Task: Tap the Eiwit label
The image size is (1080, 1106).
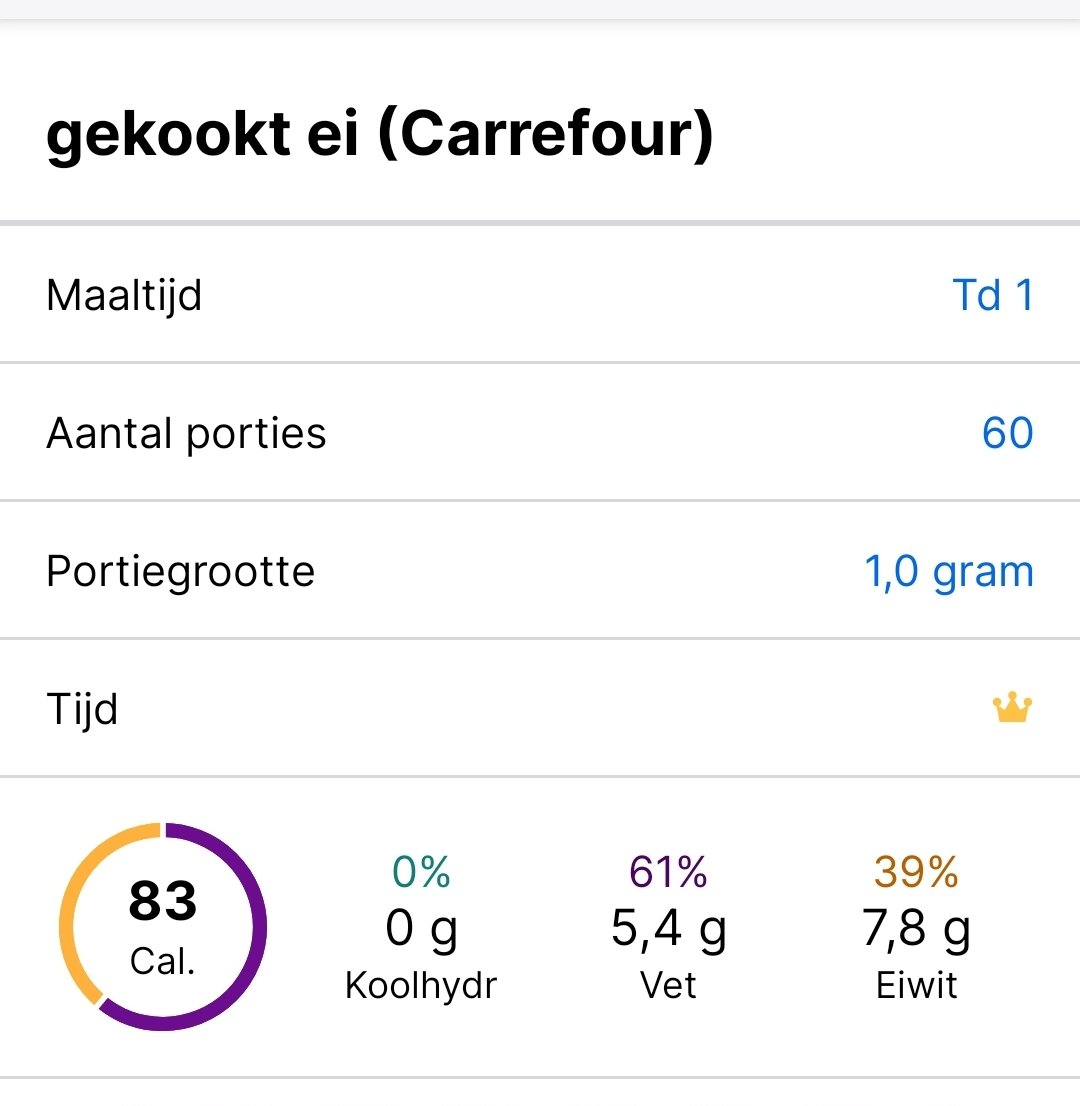Action: 916,986
